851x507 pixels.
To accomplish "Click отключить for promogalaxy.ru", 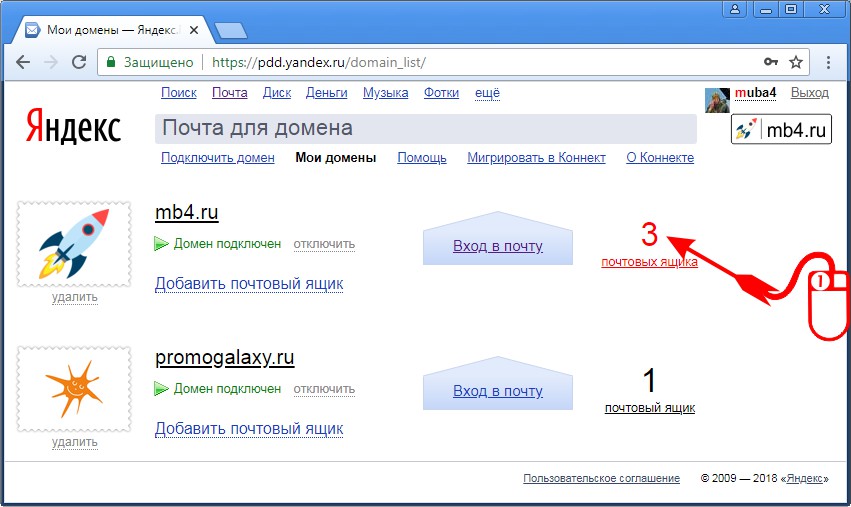I will point(324,389).
